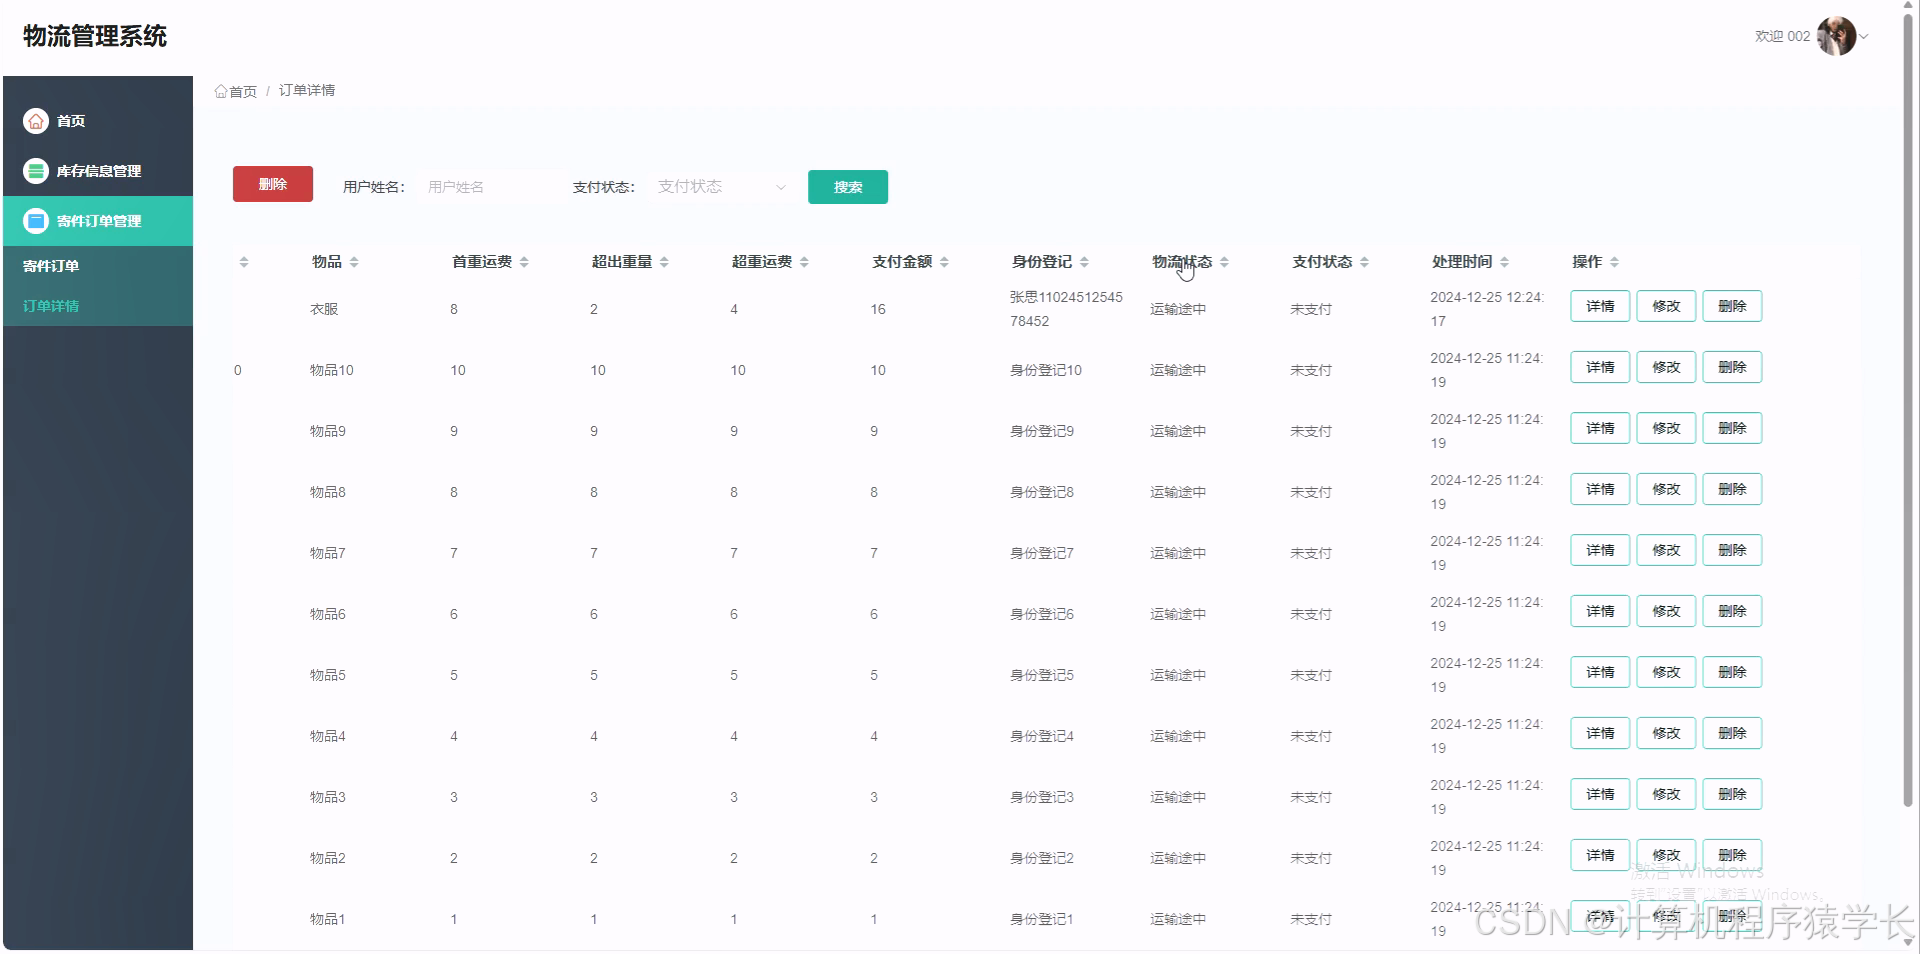View 详情 for 物品8 row
The image size is (1920, 954).
(x=1600, y=489)
